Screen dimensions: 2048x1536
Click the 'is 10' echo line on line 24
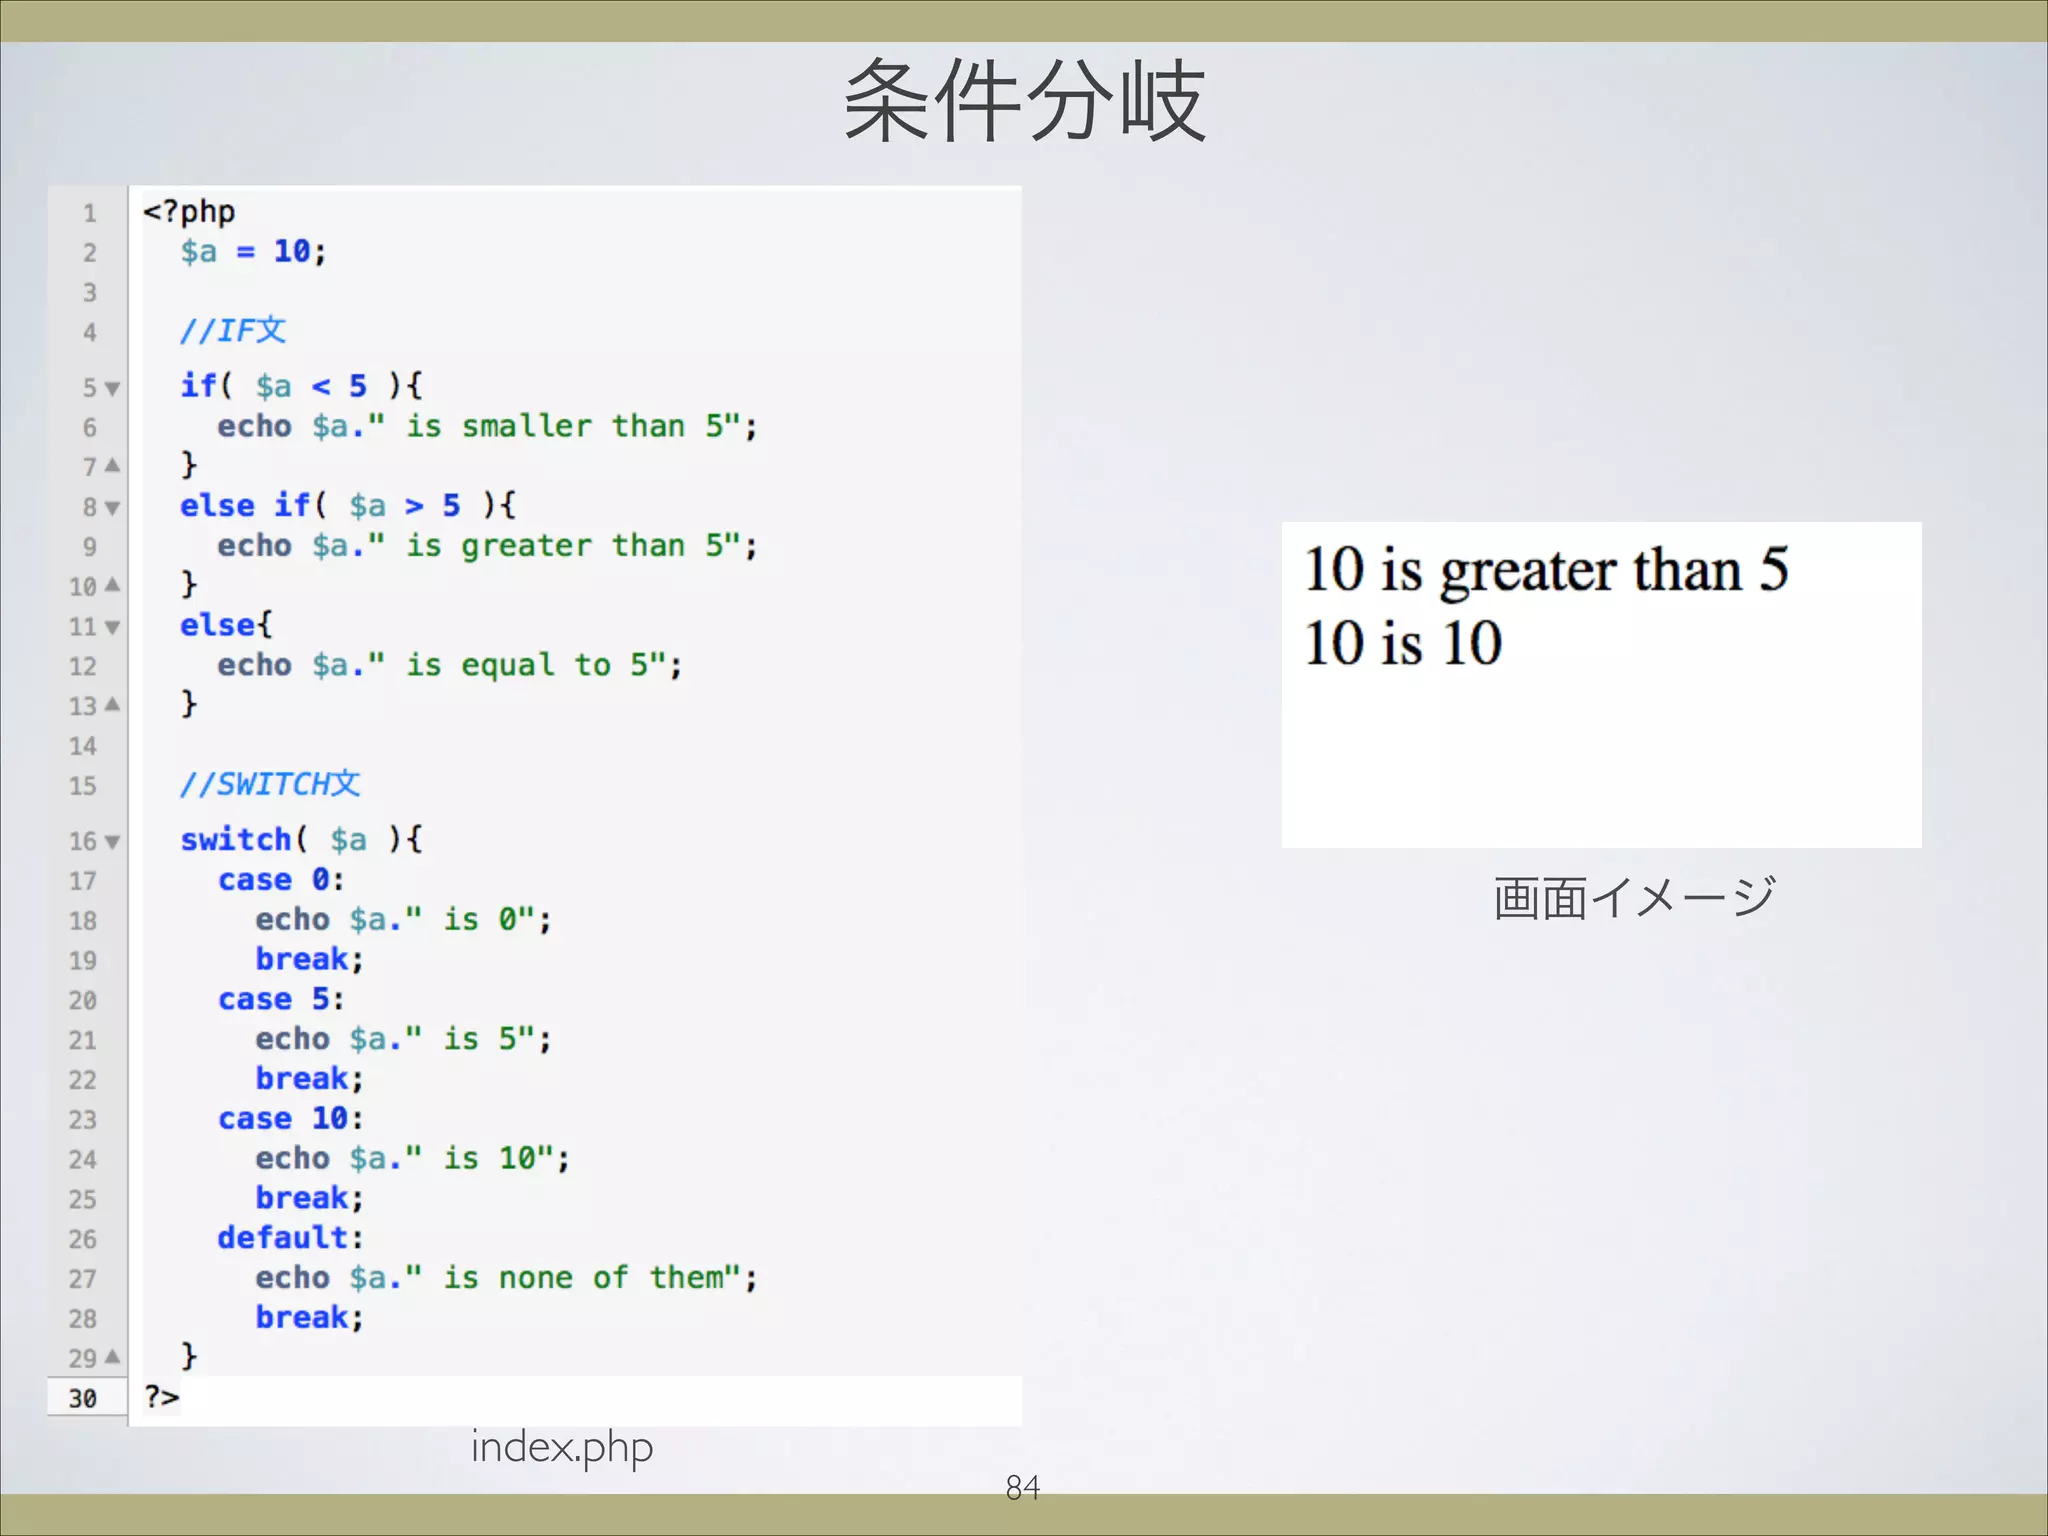pos(412,1158)
